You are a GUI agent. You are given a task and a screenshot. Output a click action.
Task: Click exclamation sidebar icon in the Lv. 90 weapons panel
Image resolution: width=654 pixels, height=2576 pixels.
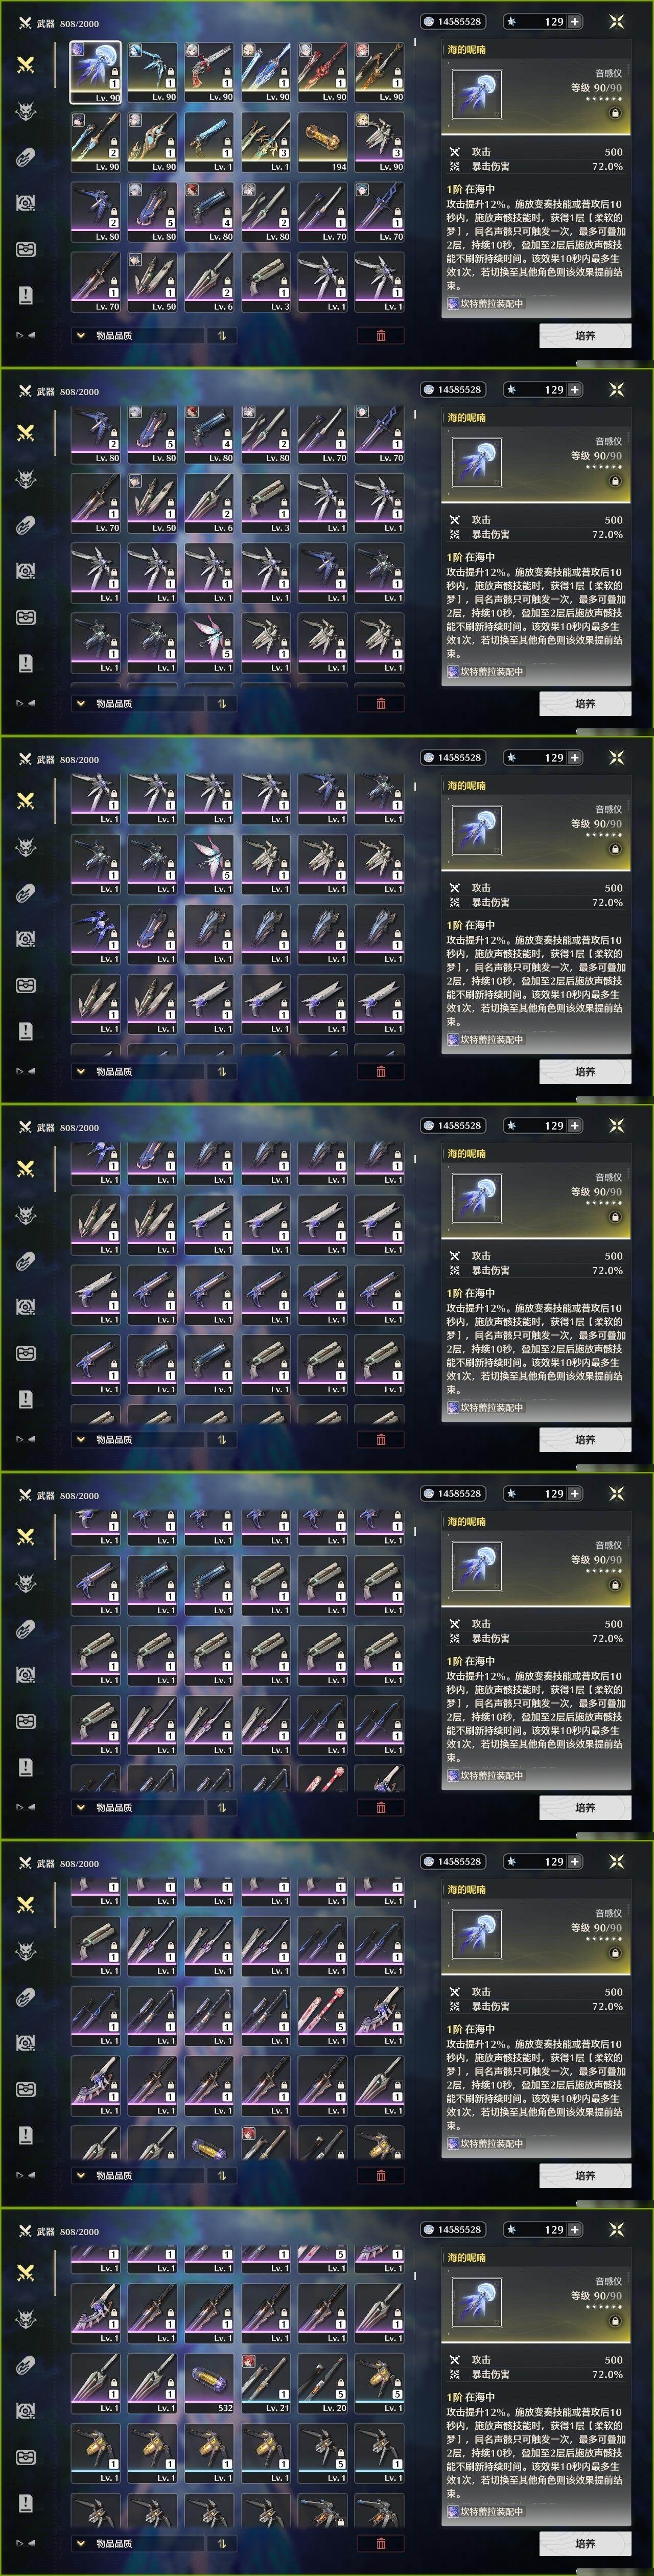pos(26,295)
